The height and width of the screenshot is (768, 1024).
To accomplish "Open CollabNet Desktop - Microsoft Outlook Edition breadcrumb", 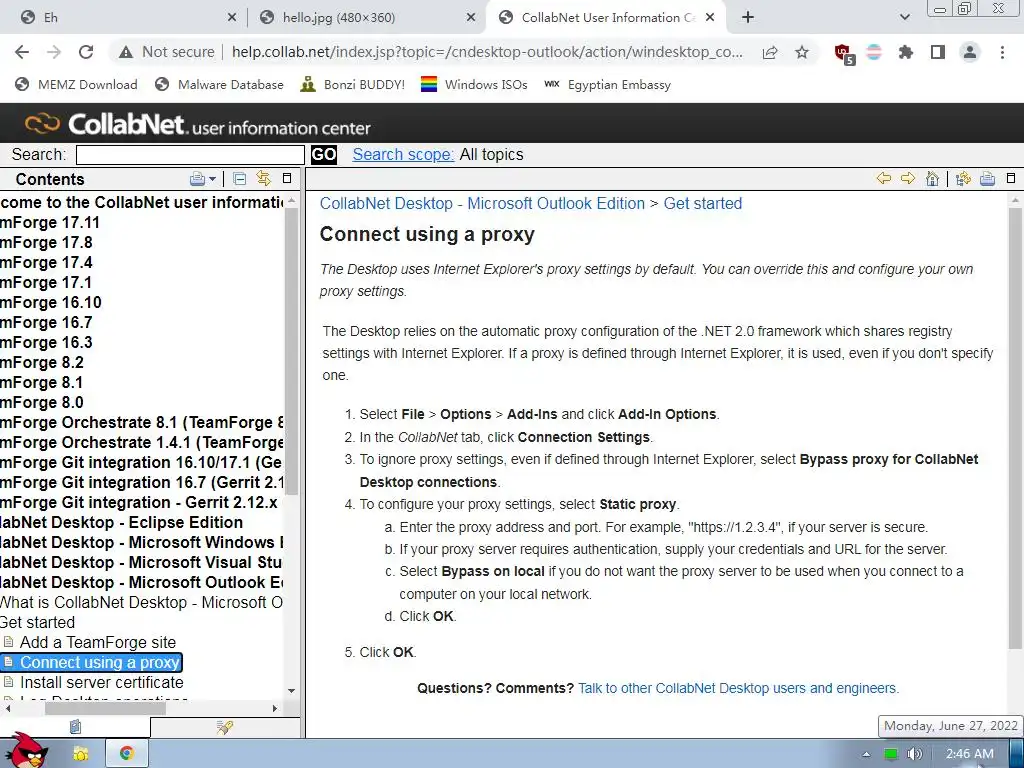I will (482, 204).
